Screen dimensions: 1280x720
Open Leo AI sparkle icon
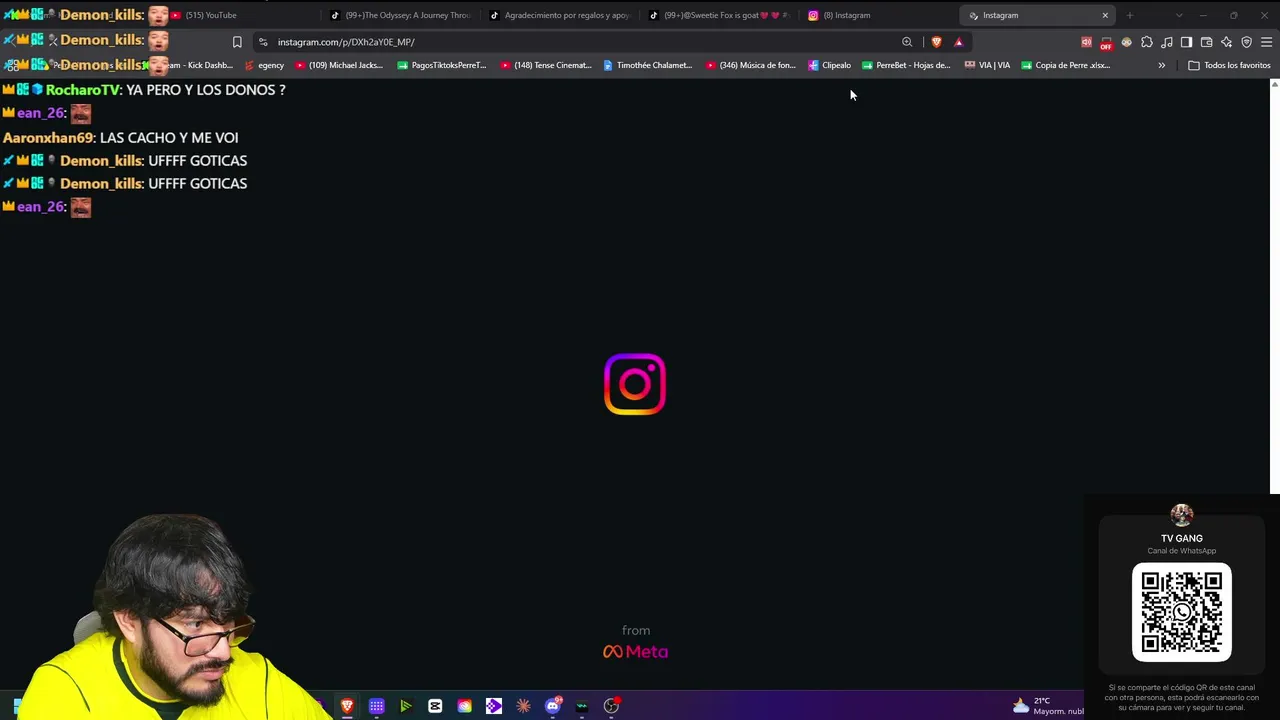pyautogui.click(x=1226, y=42)
